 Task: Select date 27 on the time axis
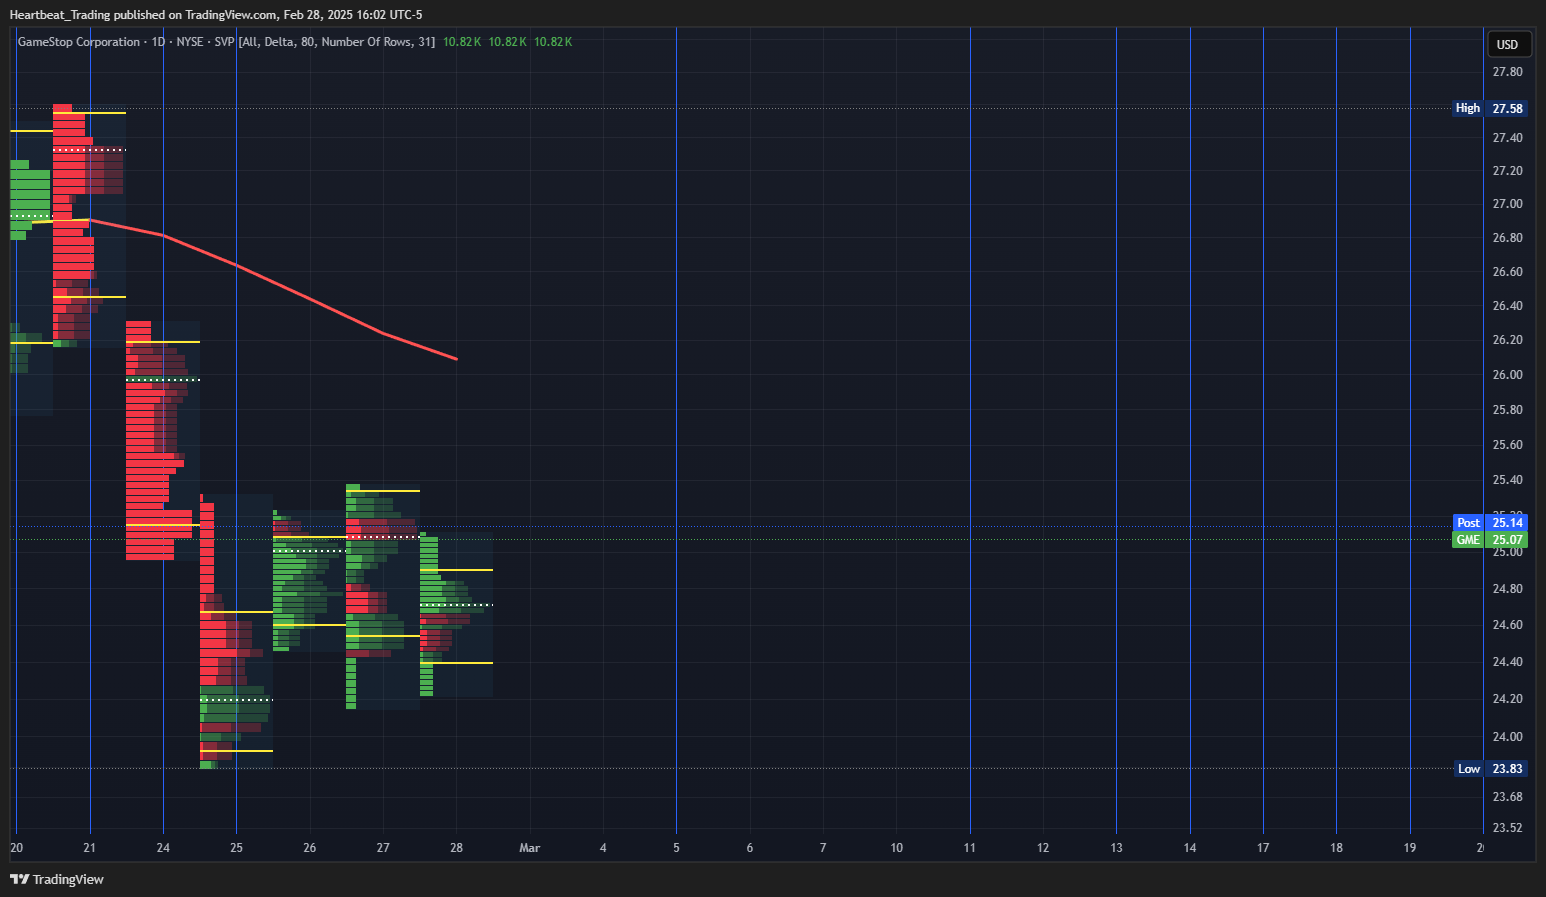pyautogui.click(x=383, y=848)
